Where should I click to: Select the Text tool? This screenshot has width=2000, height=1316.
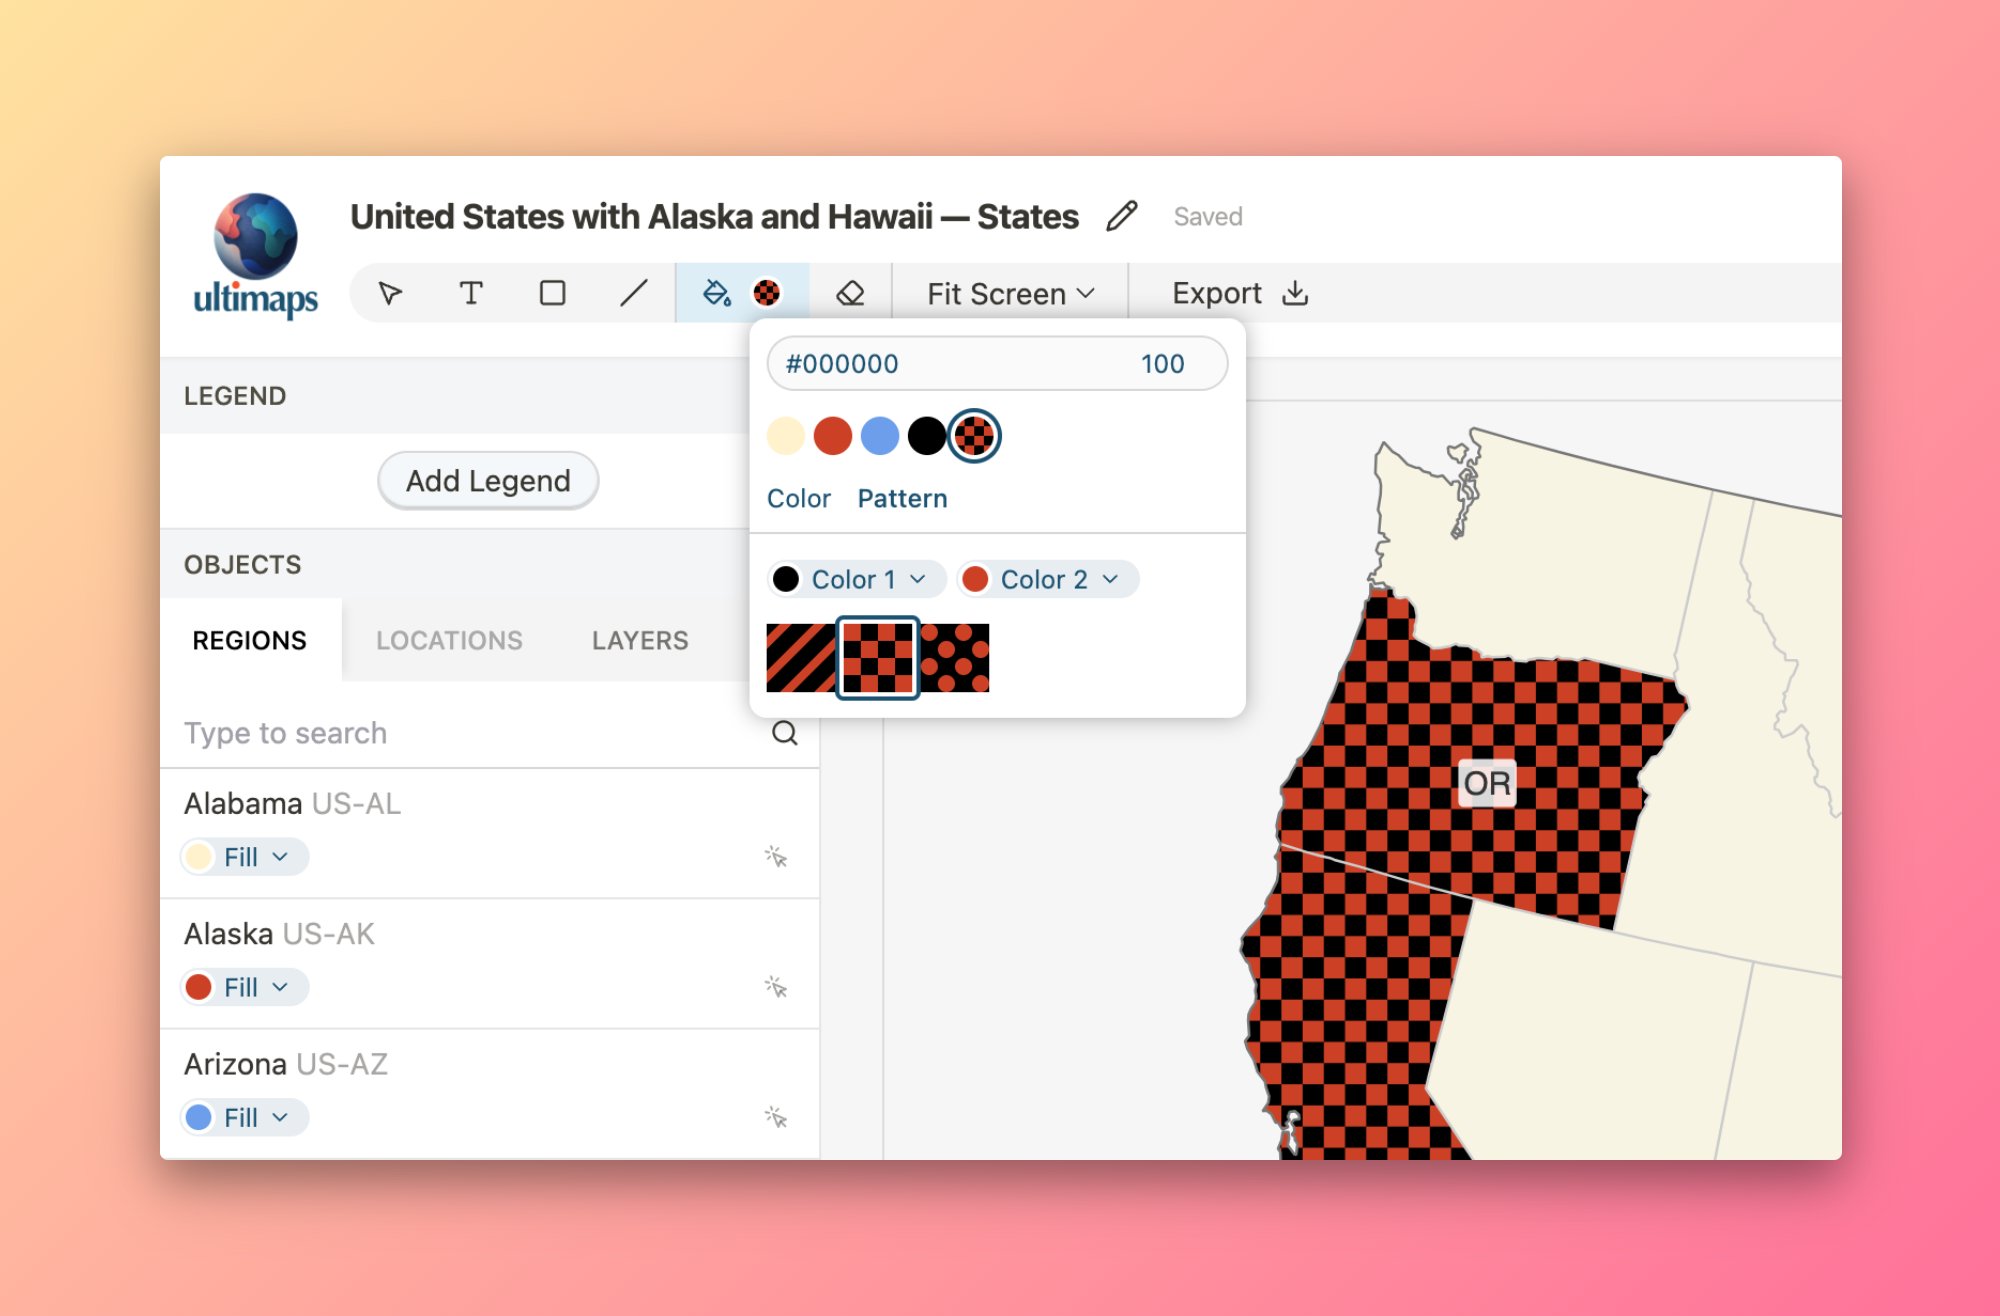click(471, 293)
